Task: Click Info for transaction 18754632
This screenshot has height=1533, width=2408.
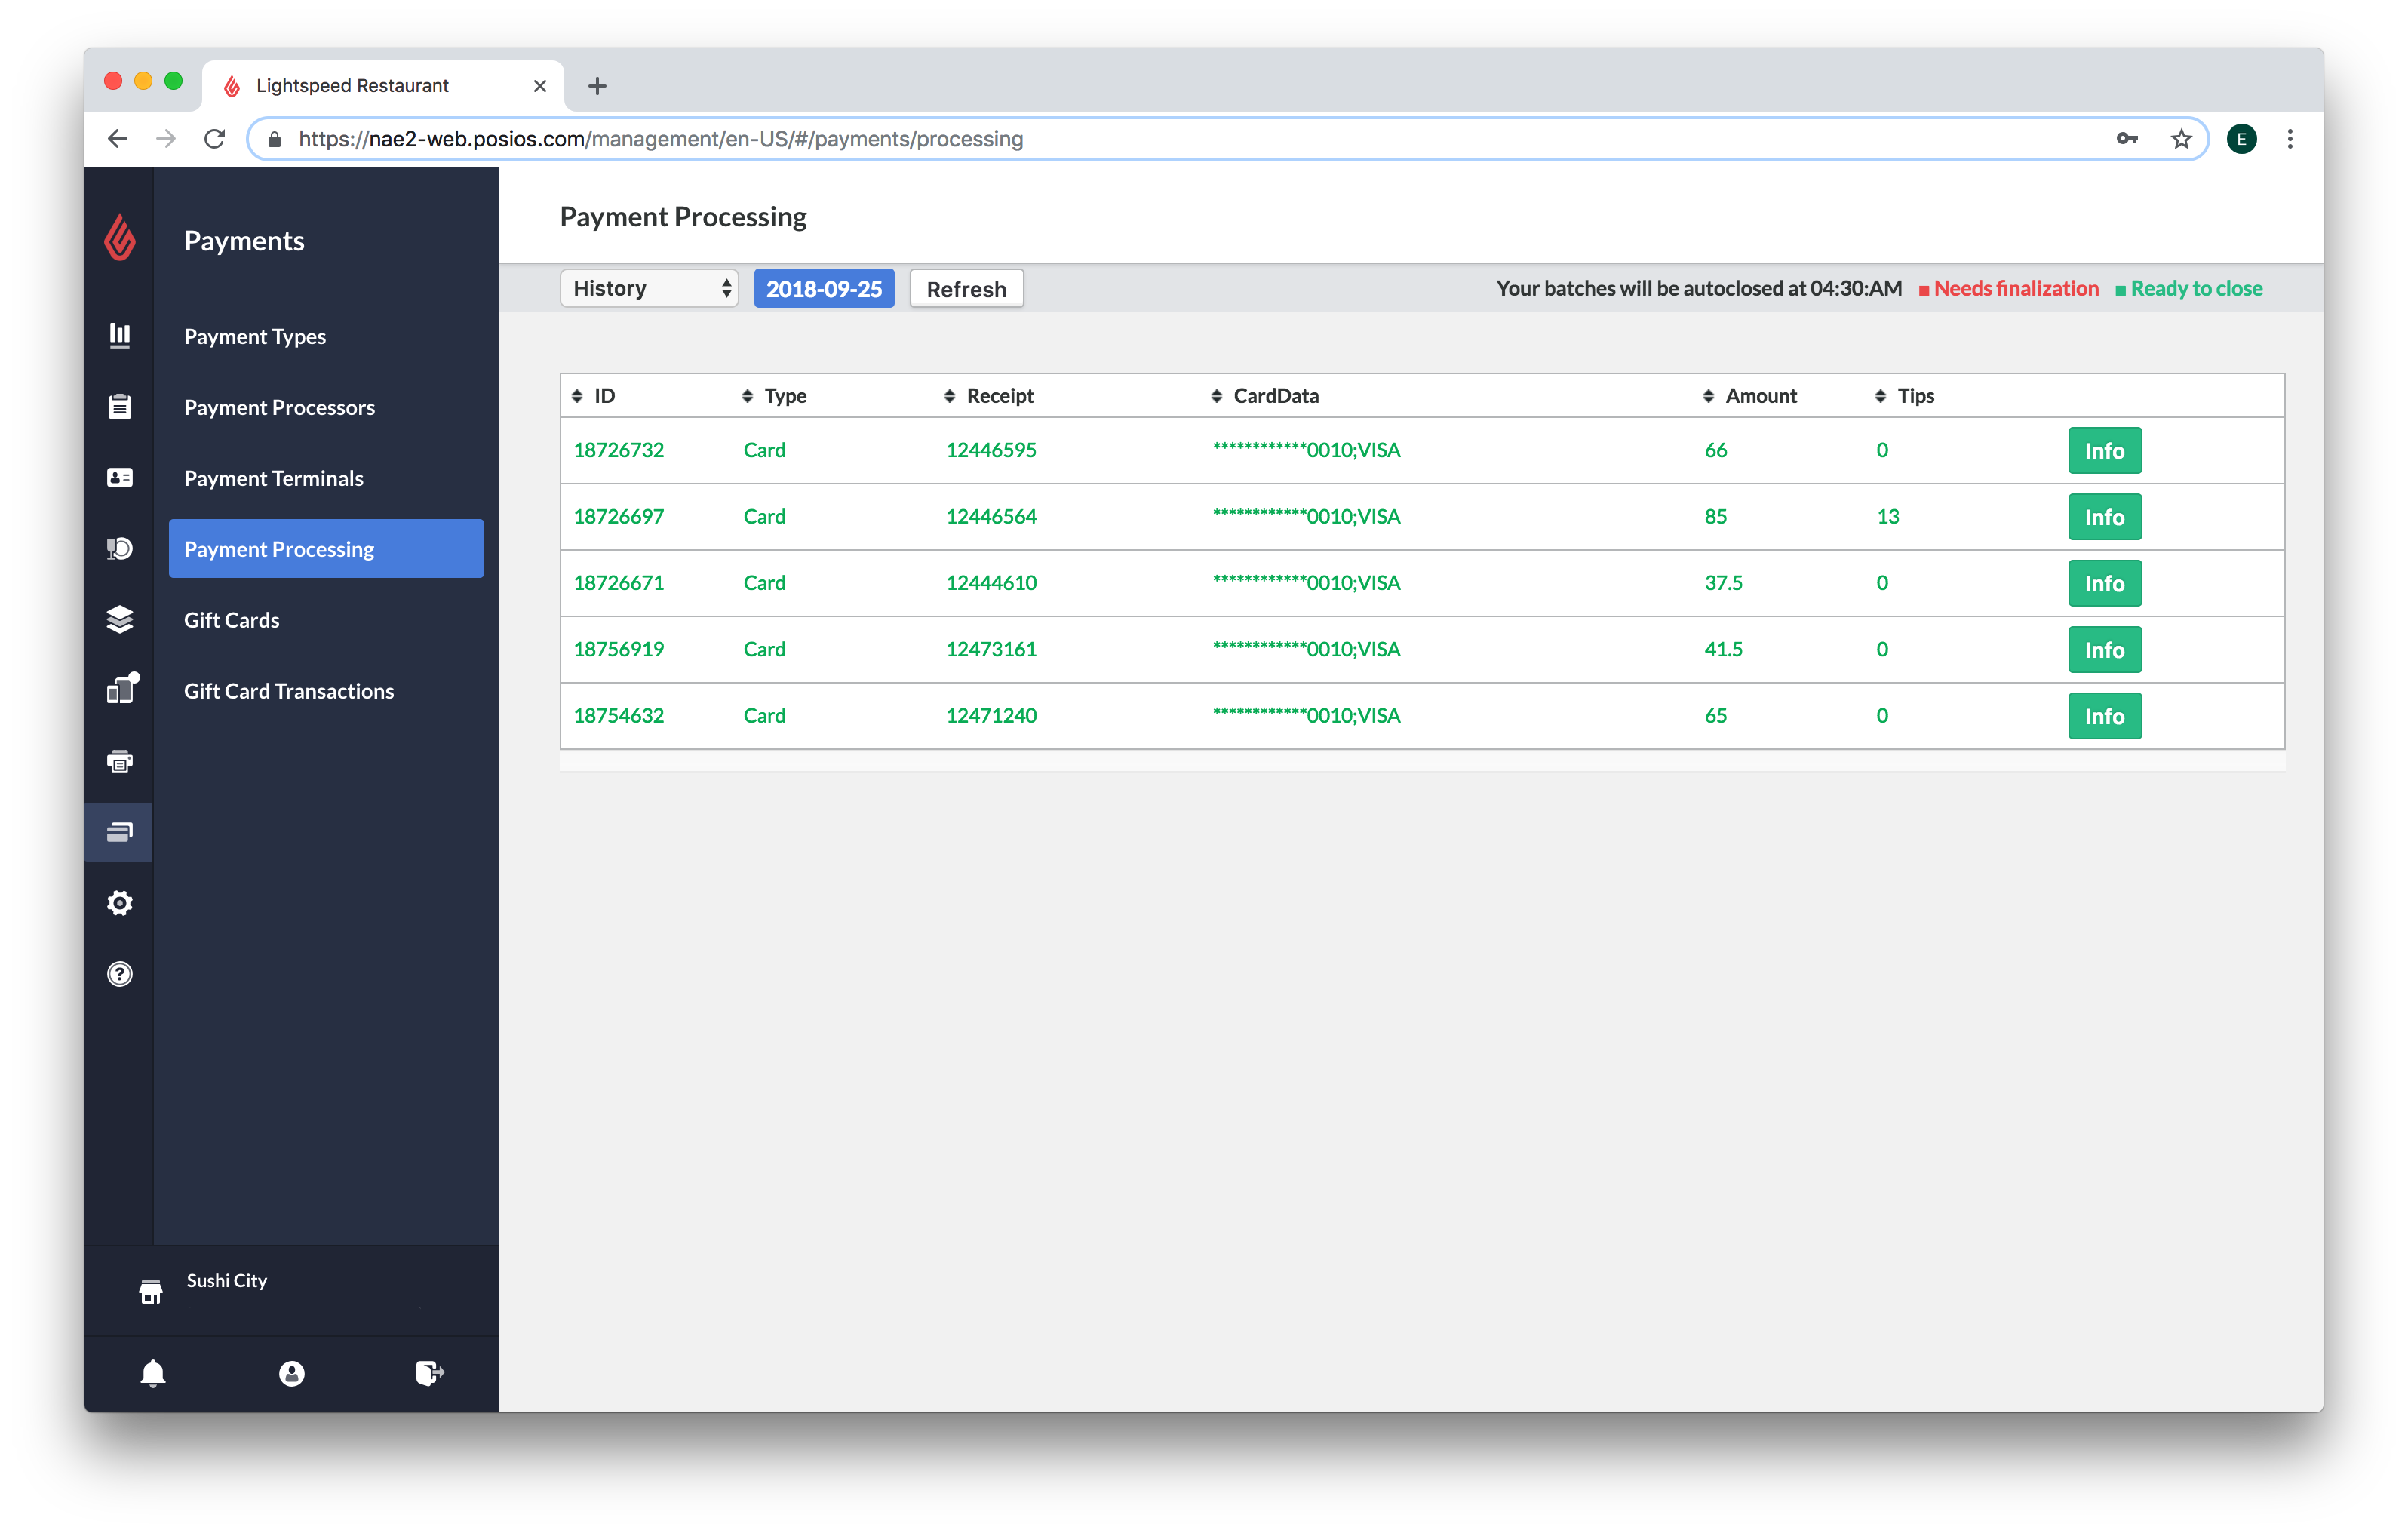Action: pos(2104,716)
